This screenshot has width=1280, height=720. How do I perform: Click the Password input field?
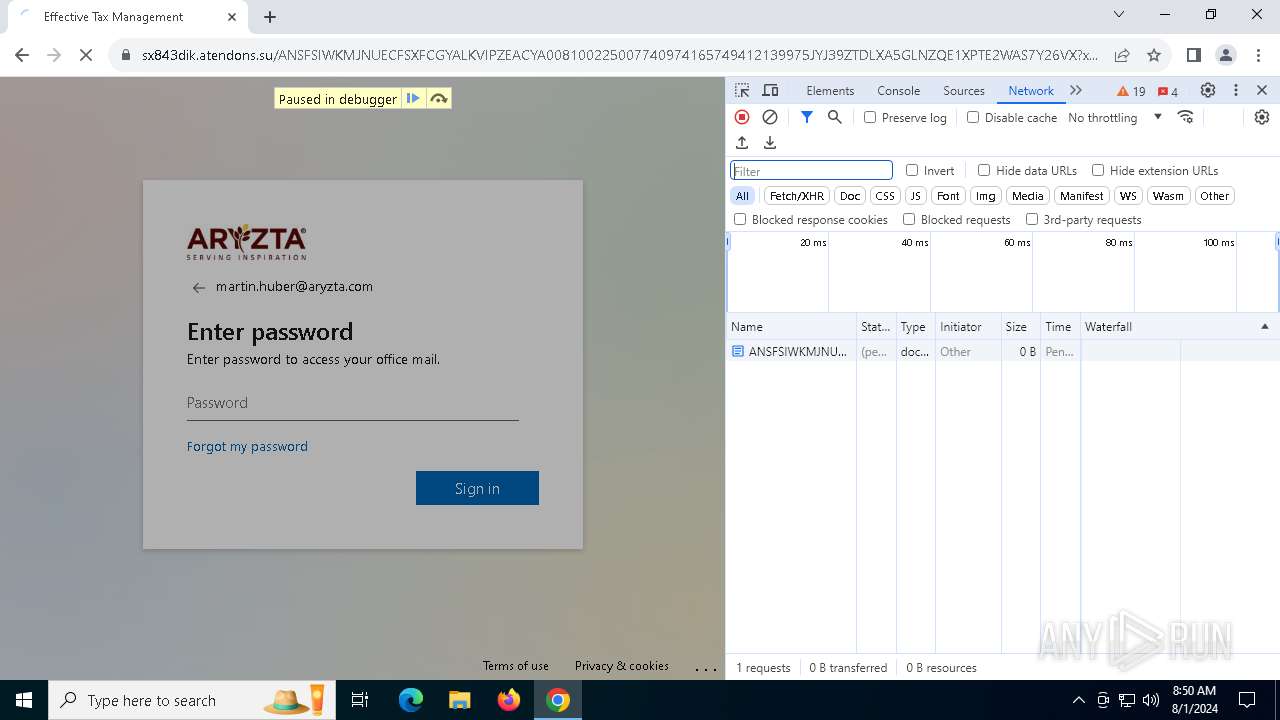point(352,403)
